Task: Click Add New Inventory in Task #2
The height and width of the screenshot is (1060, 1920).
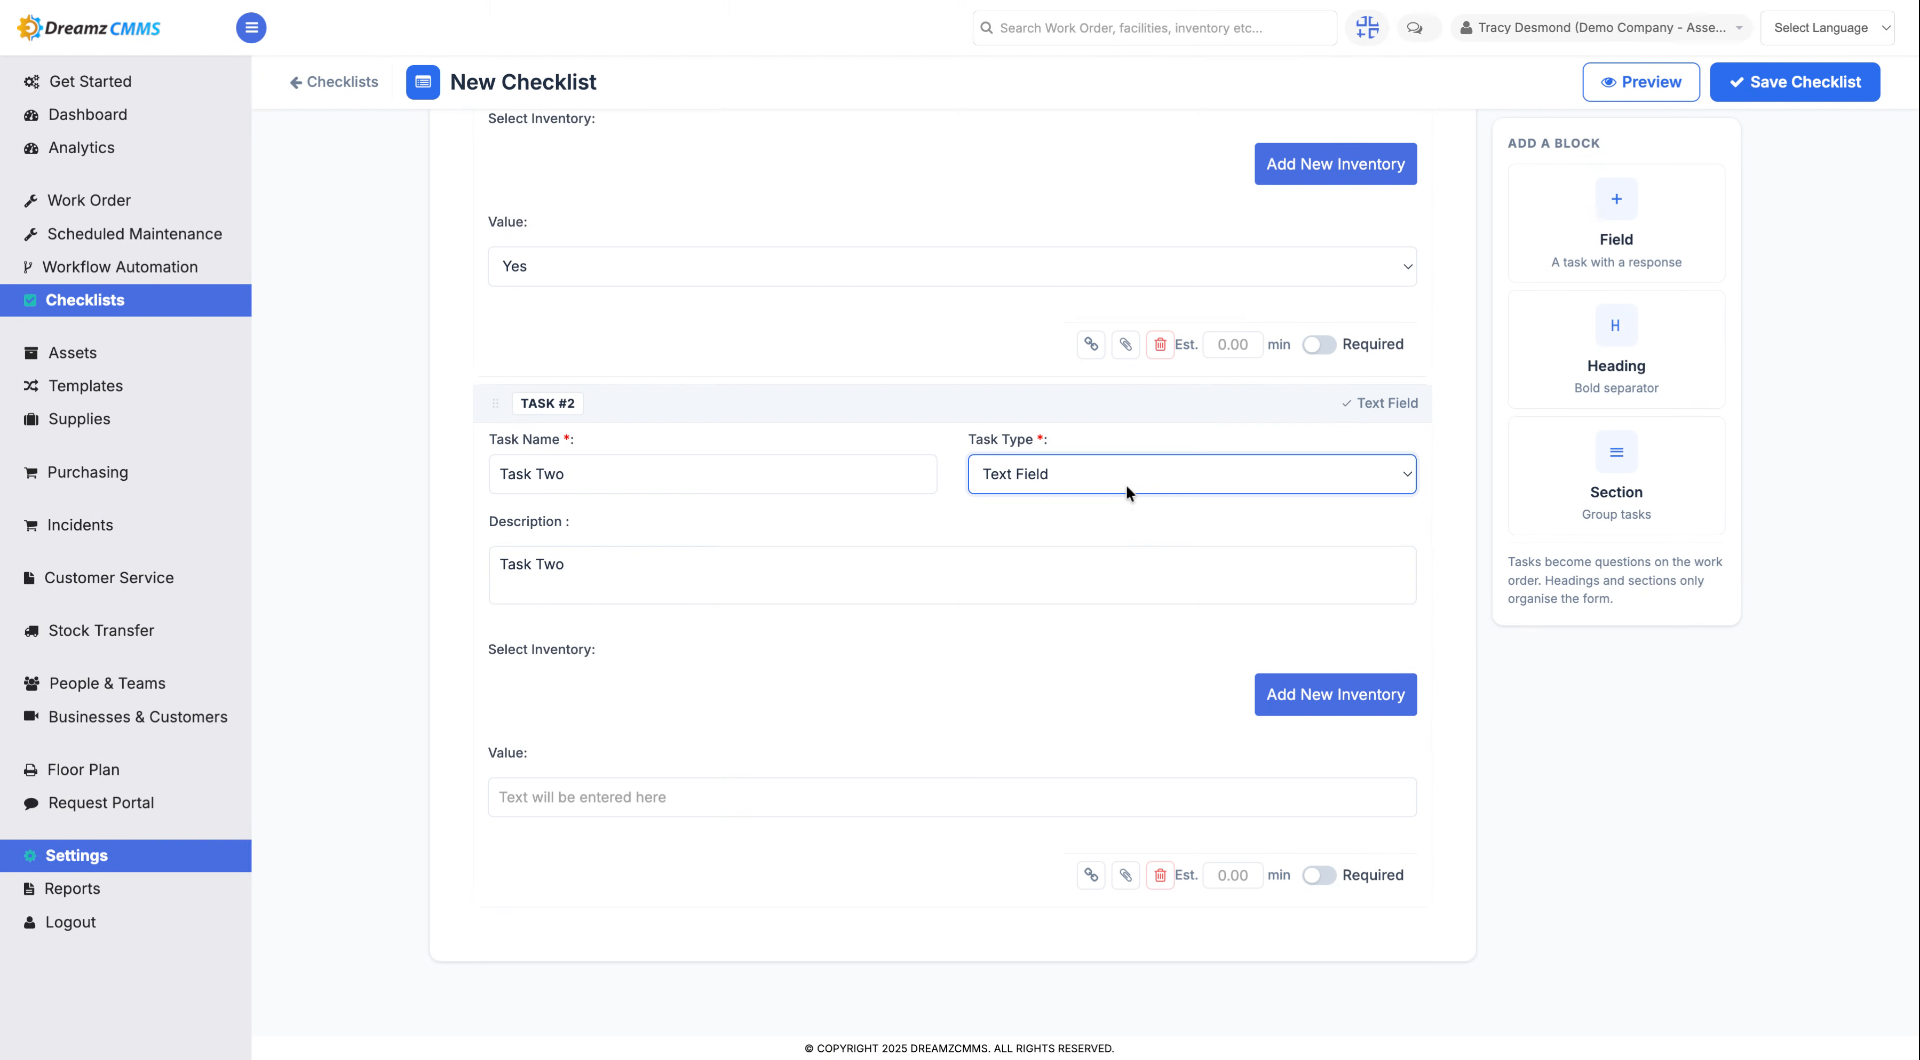Action: [1335, 695]
